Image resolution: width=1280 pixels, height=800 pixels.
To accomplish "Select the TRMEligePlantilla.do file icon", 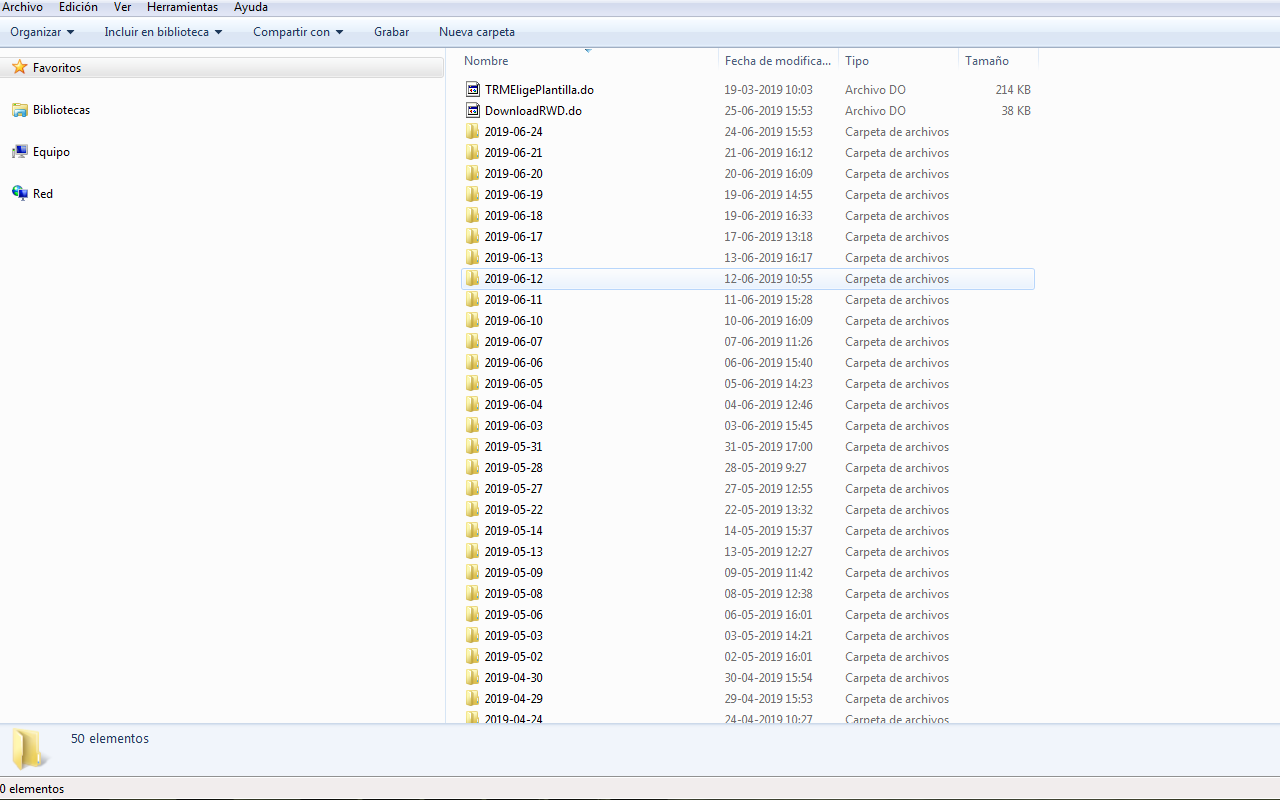I will coord(473,90).
